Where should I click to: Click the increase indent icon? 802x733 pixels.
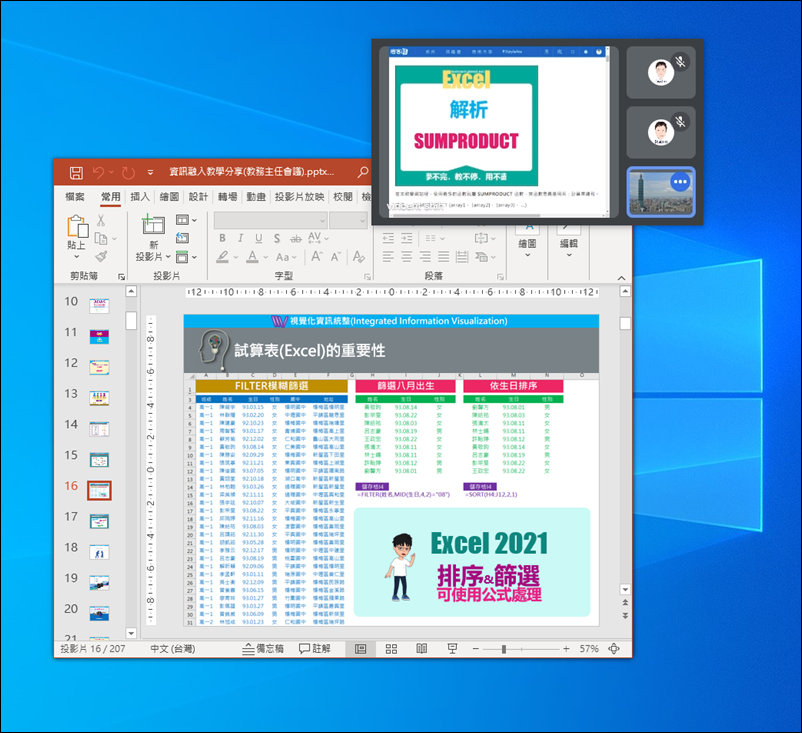(407, 238)
